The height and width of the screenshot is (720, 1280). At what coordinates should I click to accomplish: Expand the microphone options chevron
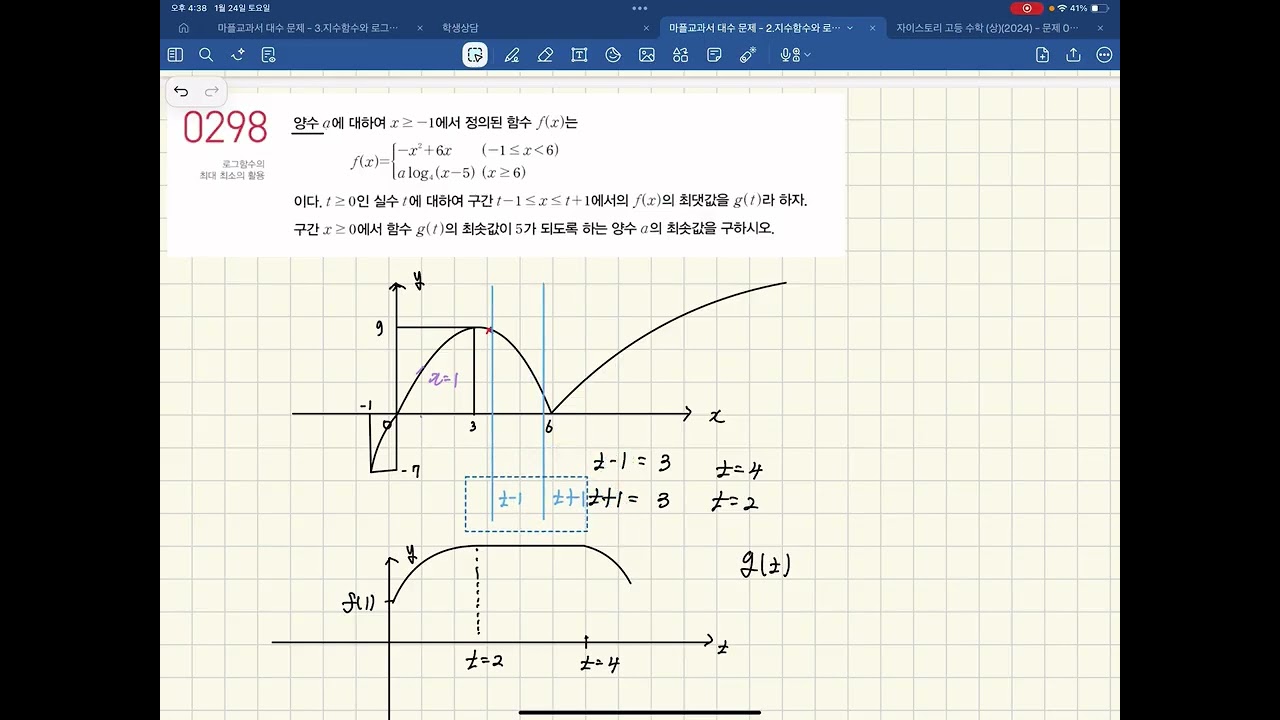pos(807,56)
